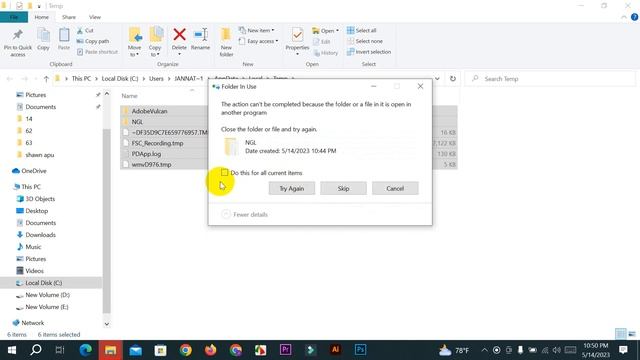Image resolution: width=640 pixels, height=360 pixels.
Task: Select the PDApp.log file
Action: [146, 154]
